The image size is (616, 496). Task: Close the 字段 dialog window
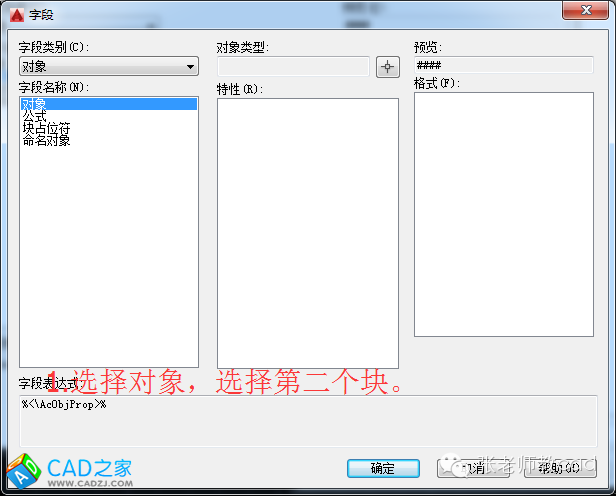point(584,11)
